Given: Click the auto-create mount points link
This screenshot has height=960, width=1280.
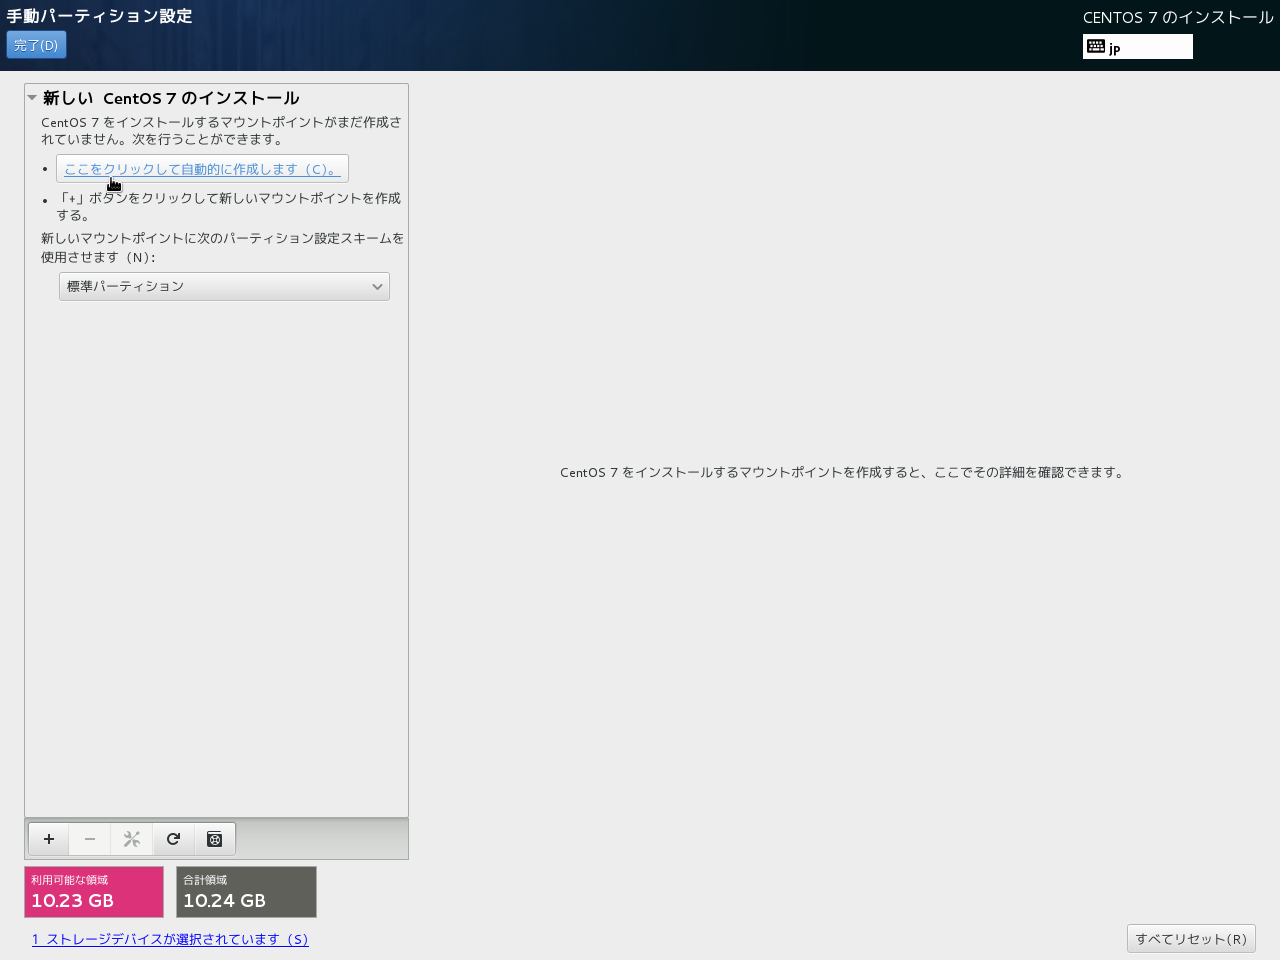Looking at the screenshot, I should 202,169.
